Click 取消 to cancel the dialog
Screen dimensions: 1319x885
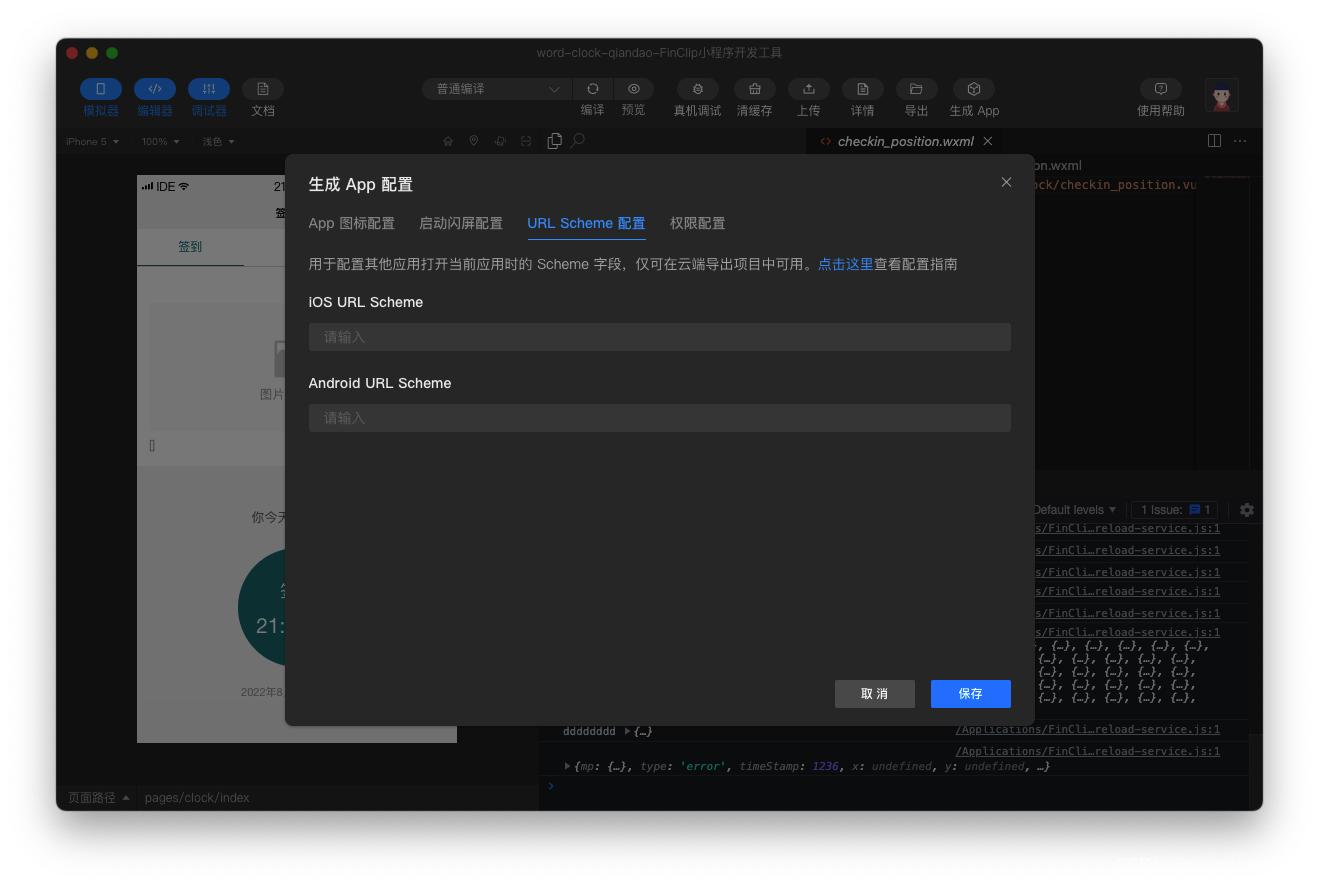875,694
